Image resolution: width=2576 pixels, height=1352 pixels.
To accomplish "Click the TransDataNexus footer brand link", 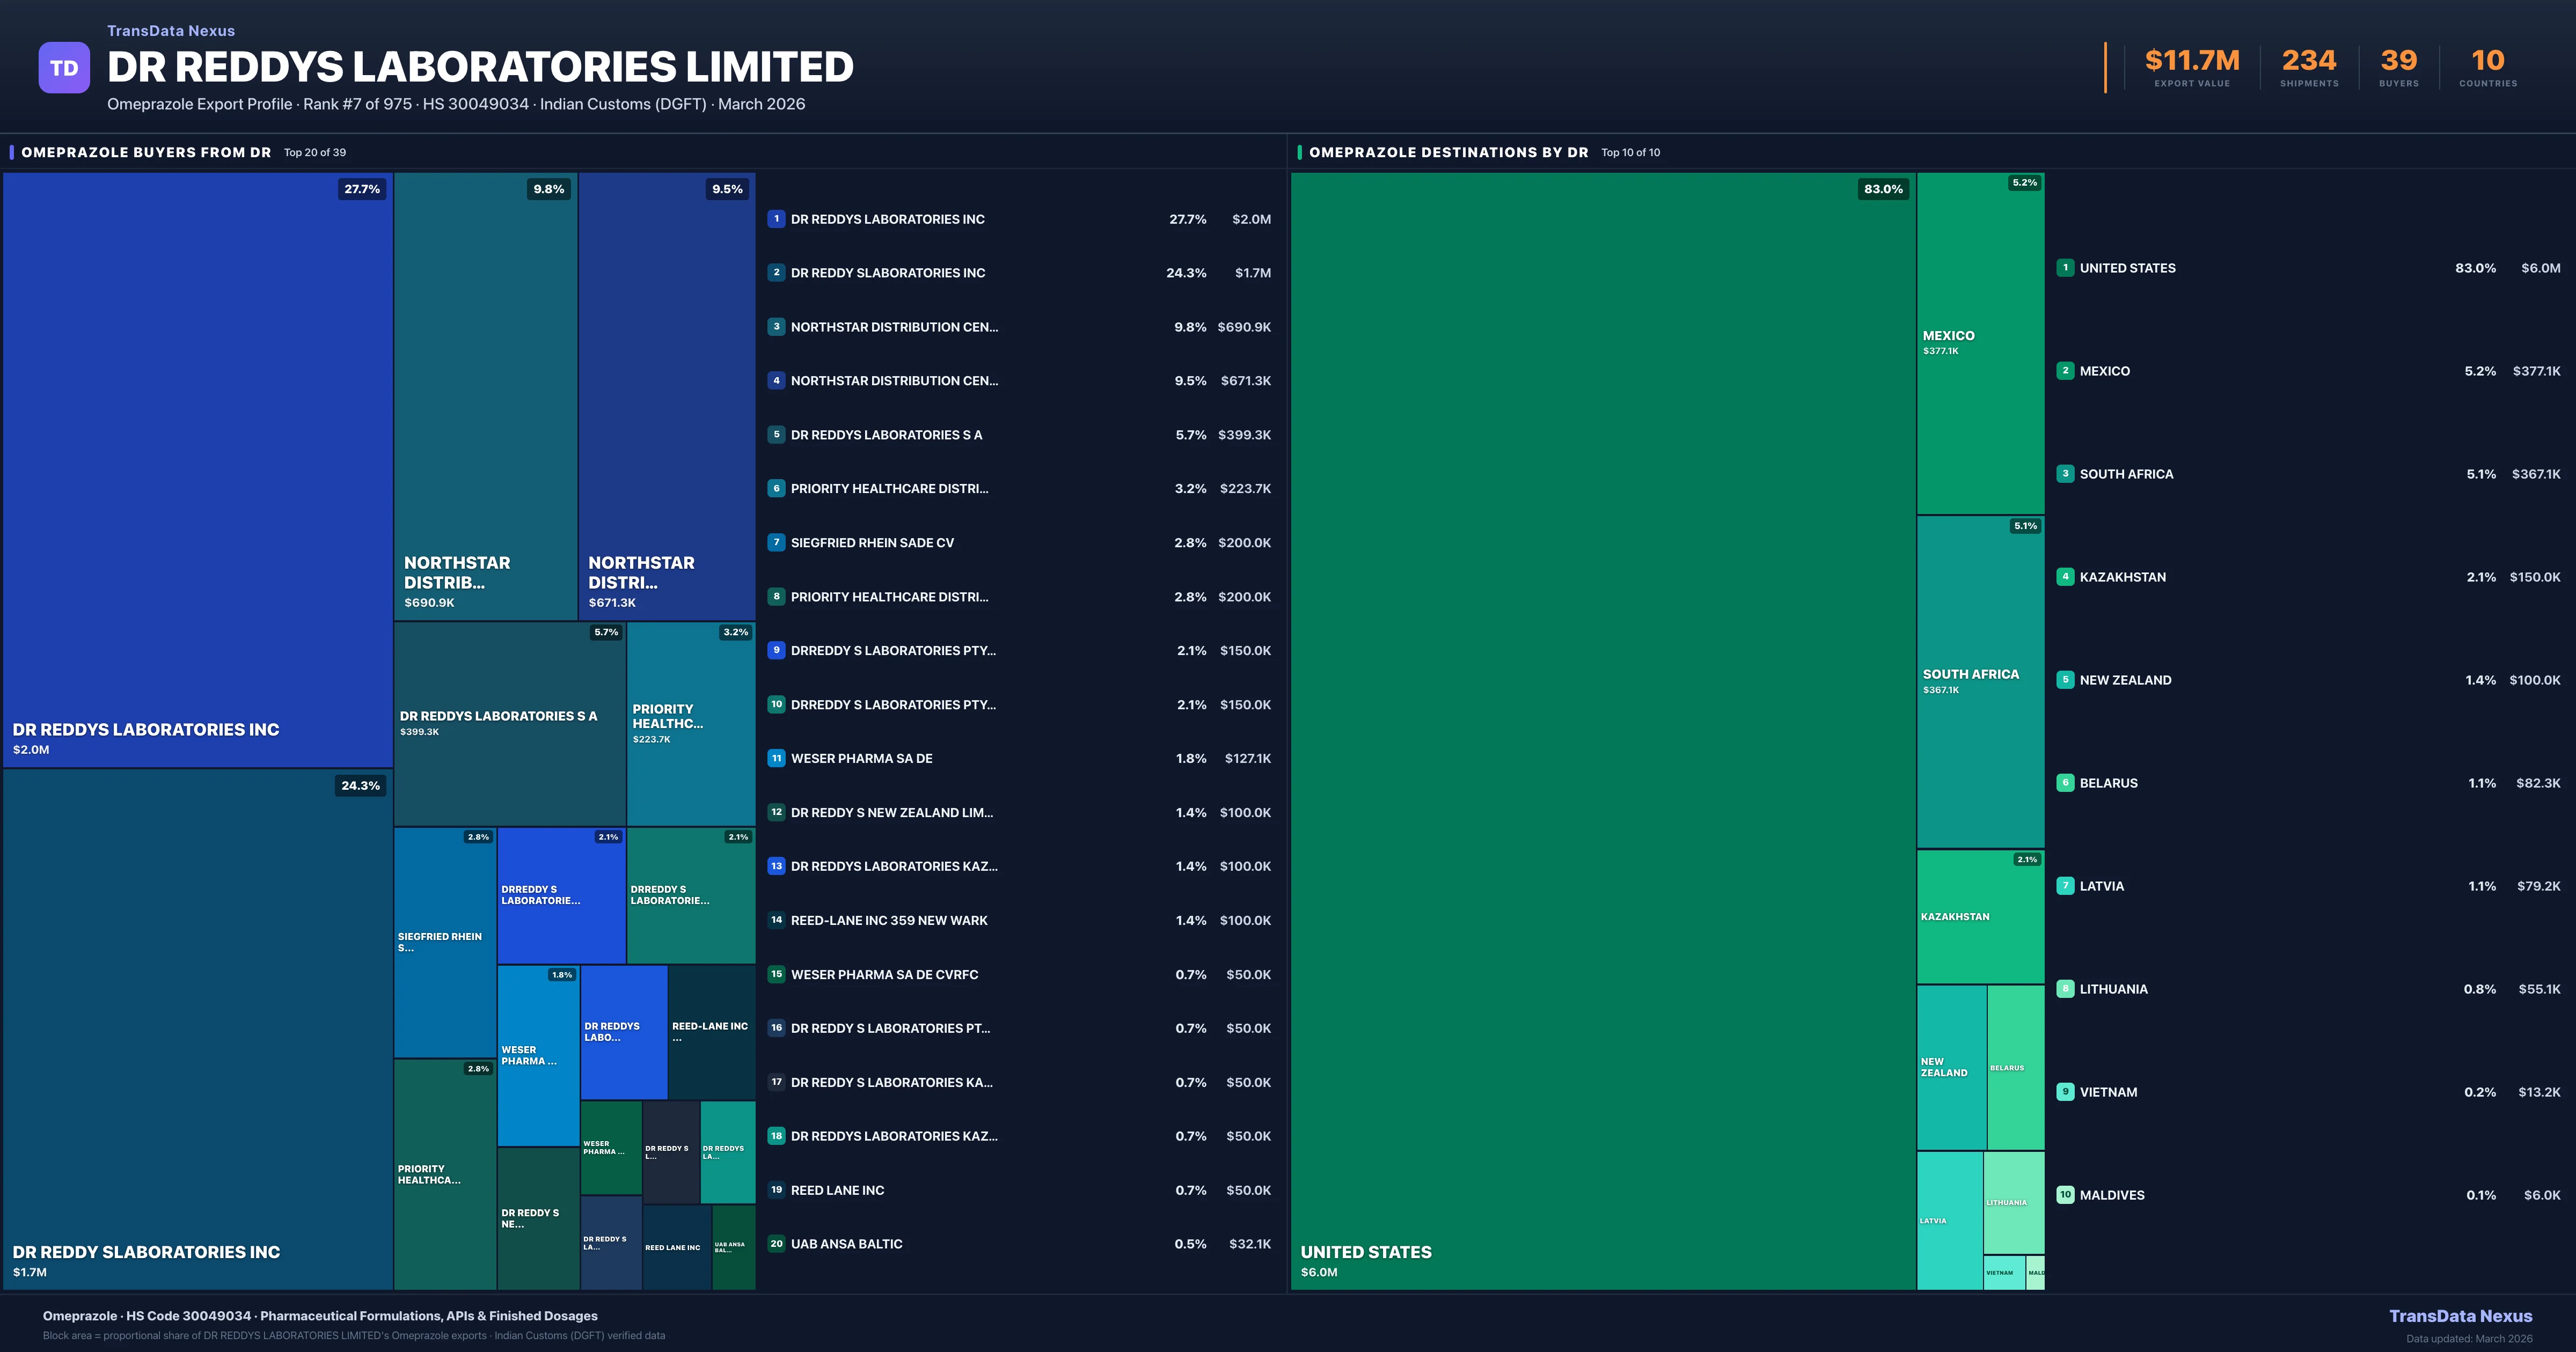I will [2460, 1316].
